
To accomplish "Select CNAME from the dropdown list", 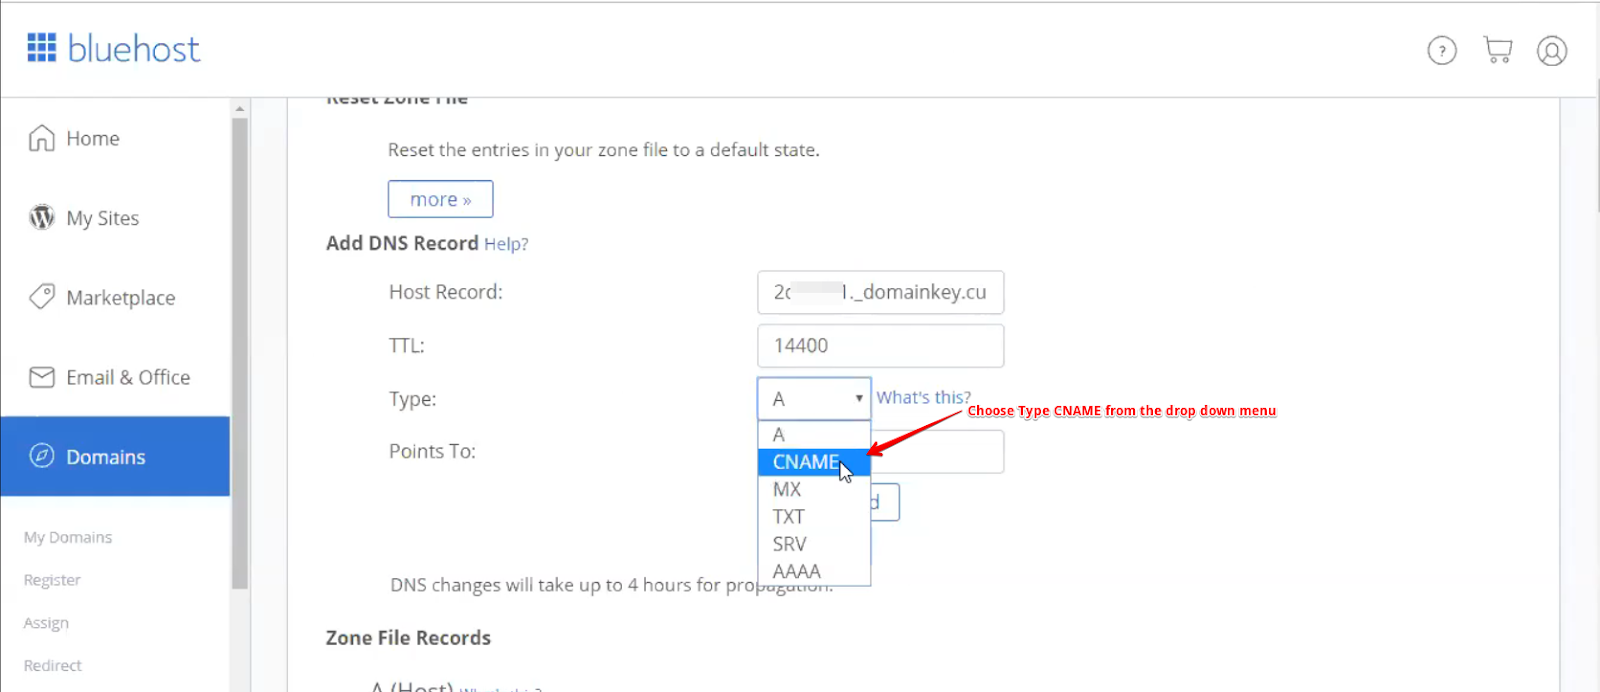I will (x=814, y=462).
